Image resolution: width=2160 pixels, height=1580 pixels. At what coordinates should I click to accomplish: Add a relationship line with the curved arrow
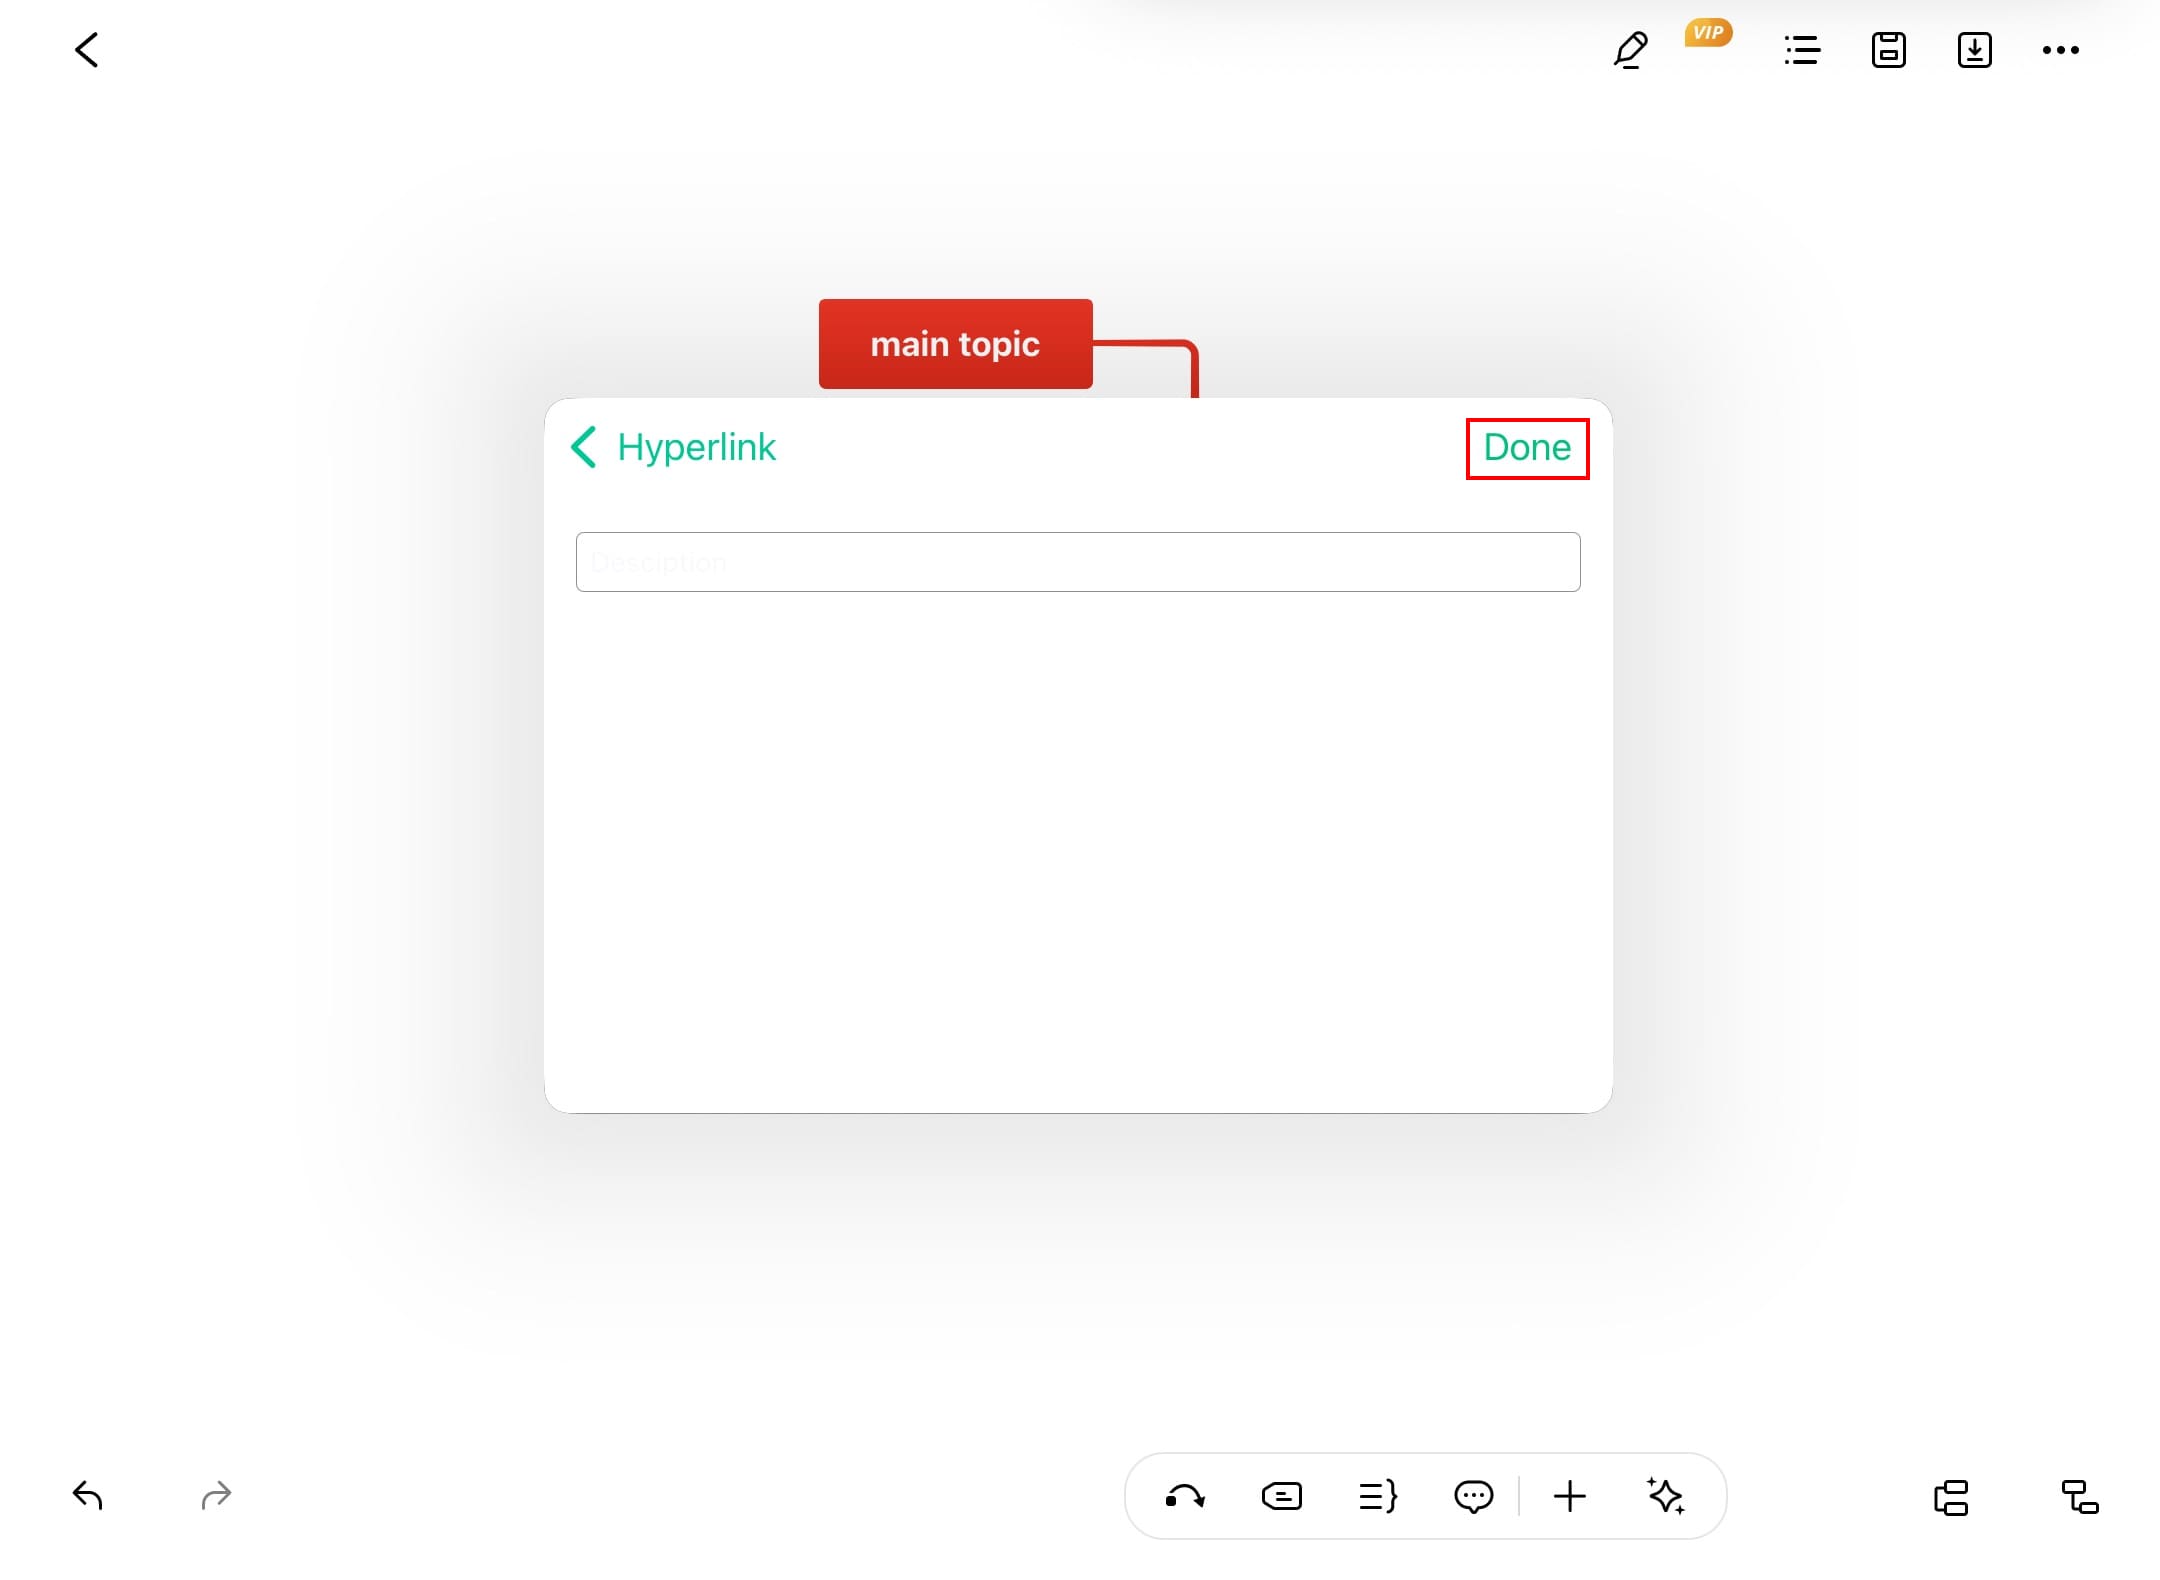pos(1185,1497)
